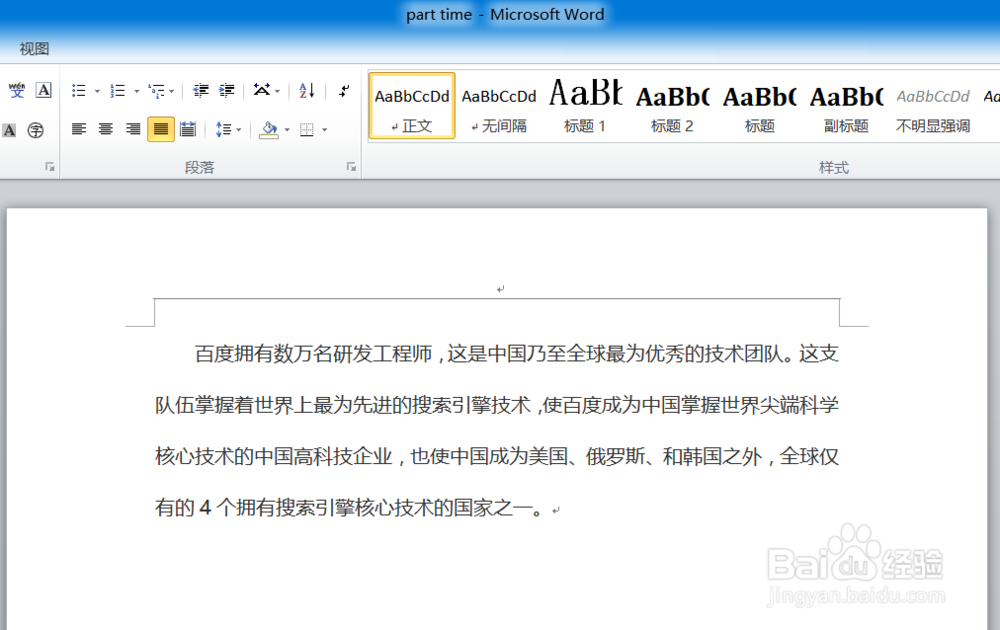The width and height of the screenshot is (1000, 630).
Task: Align text right
Action: (133, 129)
